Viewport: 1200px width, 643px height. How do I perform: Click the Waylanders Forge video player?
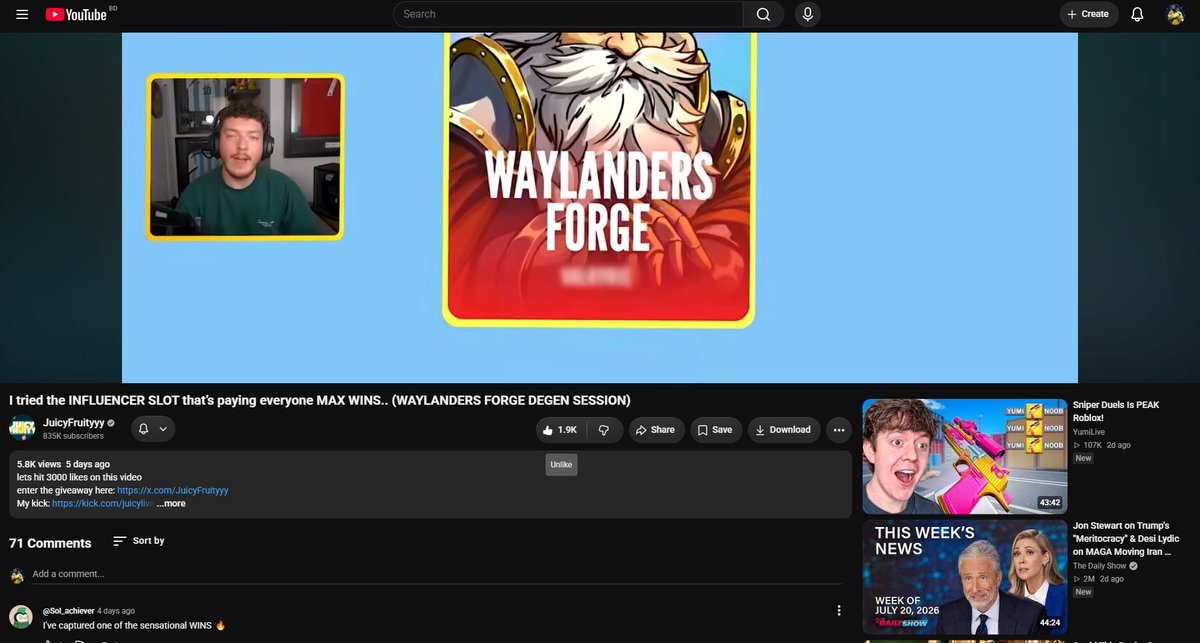600,206
